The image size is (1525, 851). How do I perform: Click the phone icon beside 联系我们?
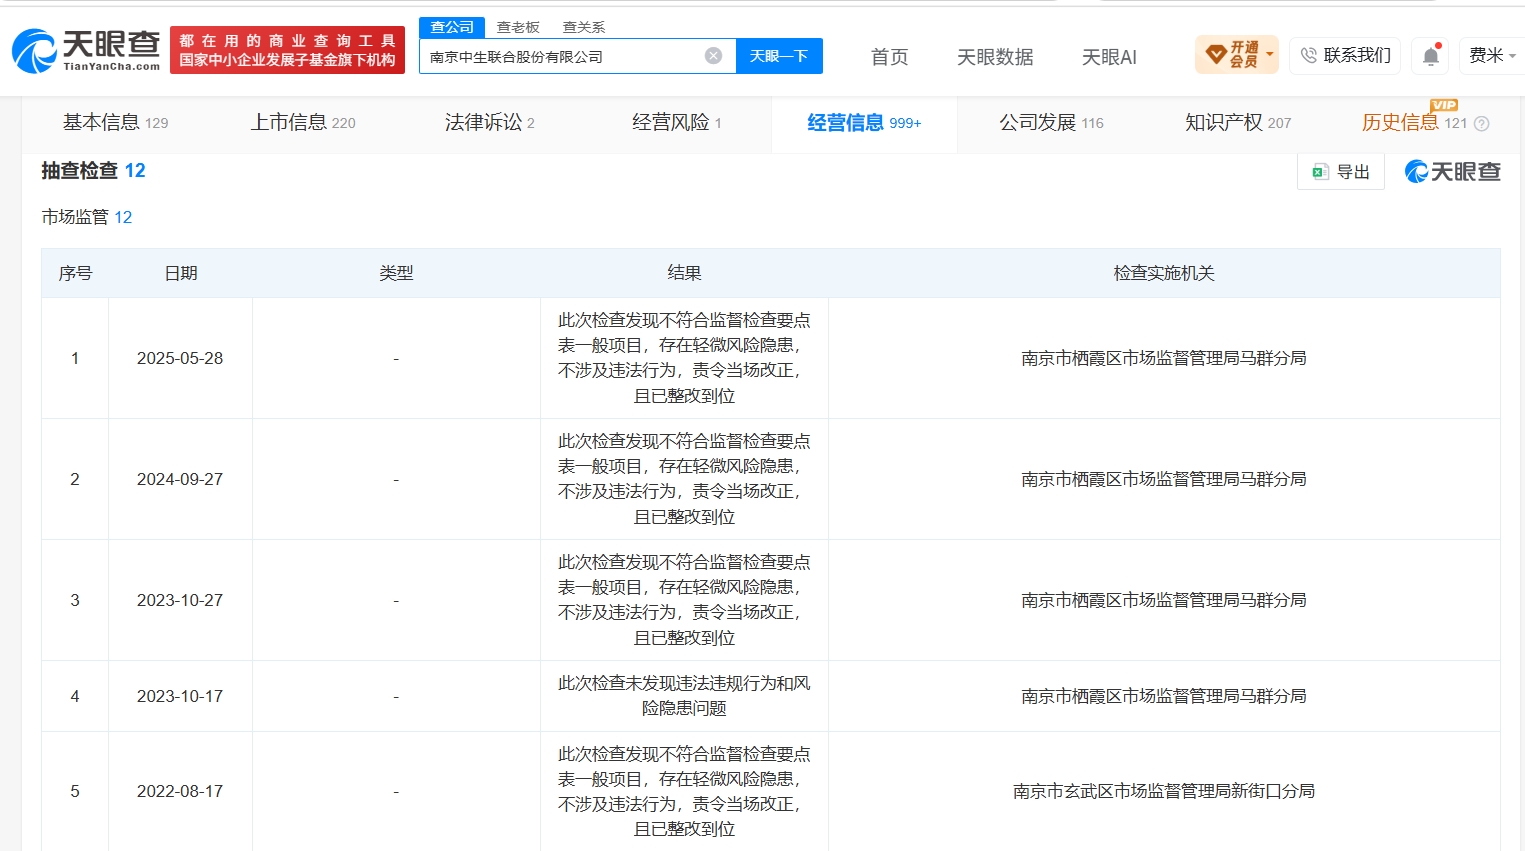click(x=1308, y=56)
